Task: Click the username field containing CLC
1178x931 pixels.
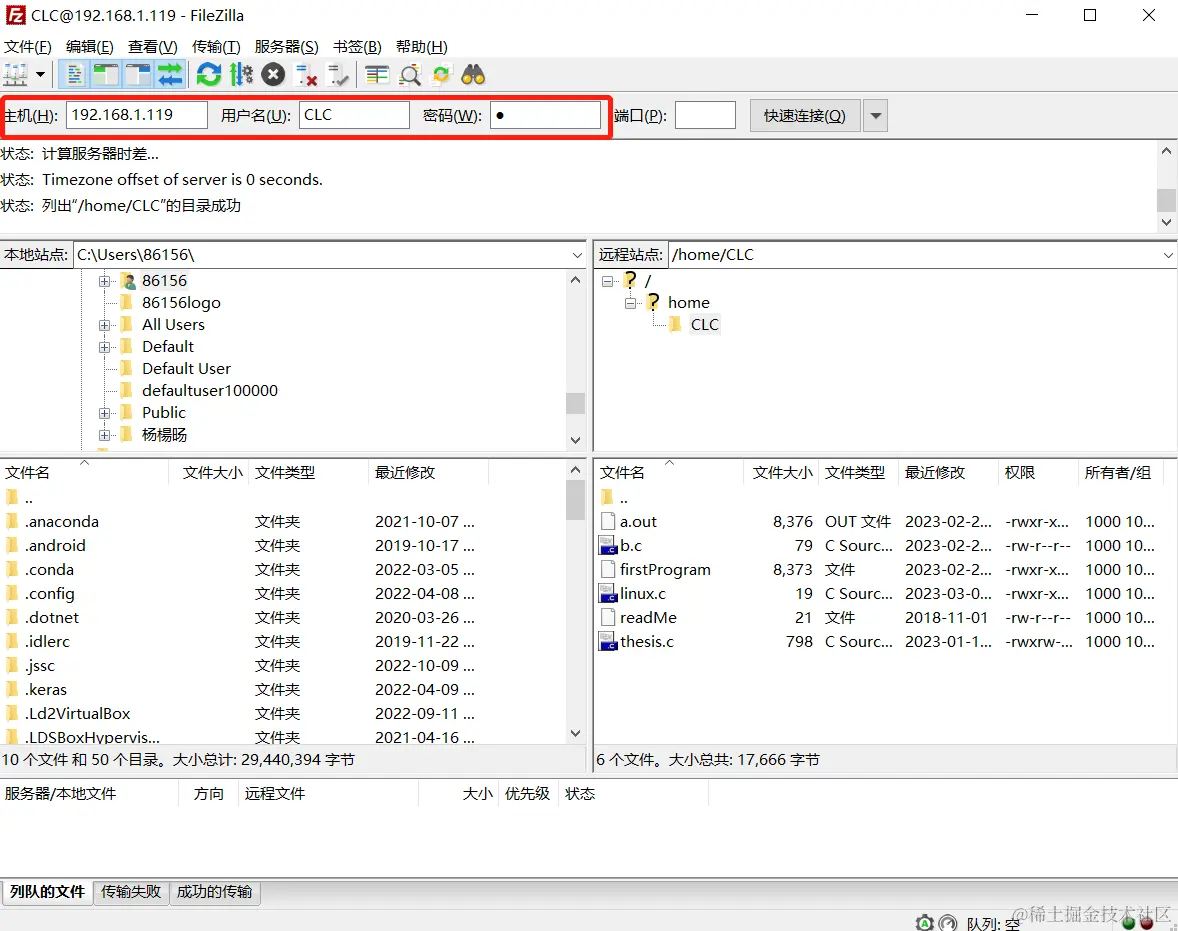Action: tap(354, 115)
